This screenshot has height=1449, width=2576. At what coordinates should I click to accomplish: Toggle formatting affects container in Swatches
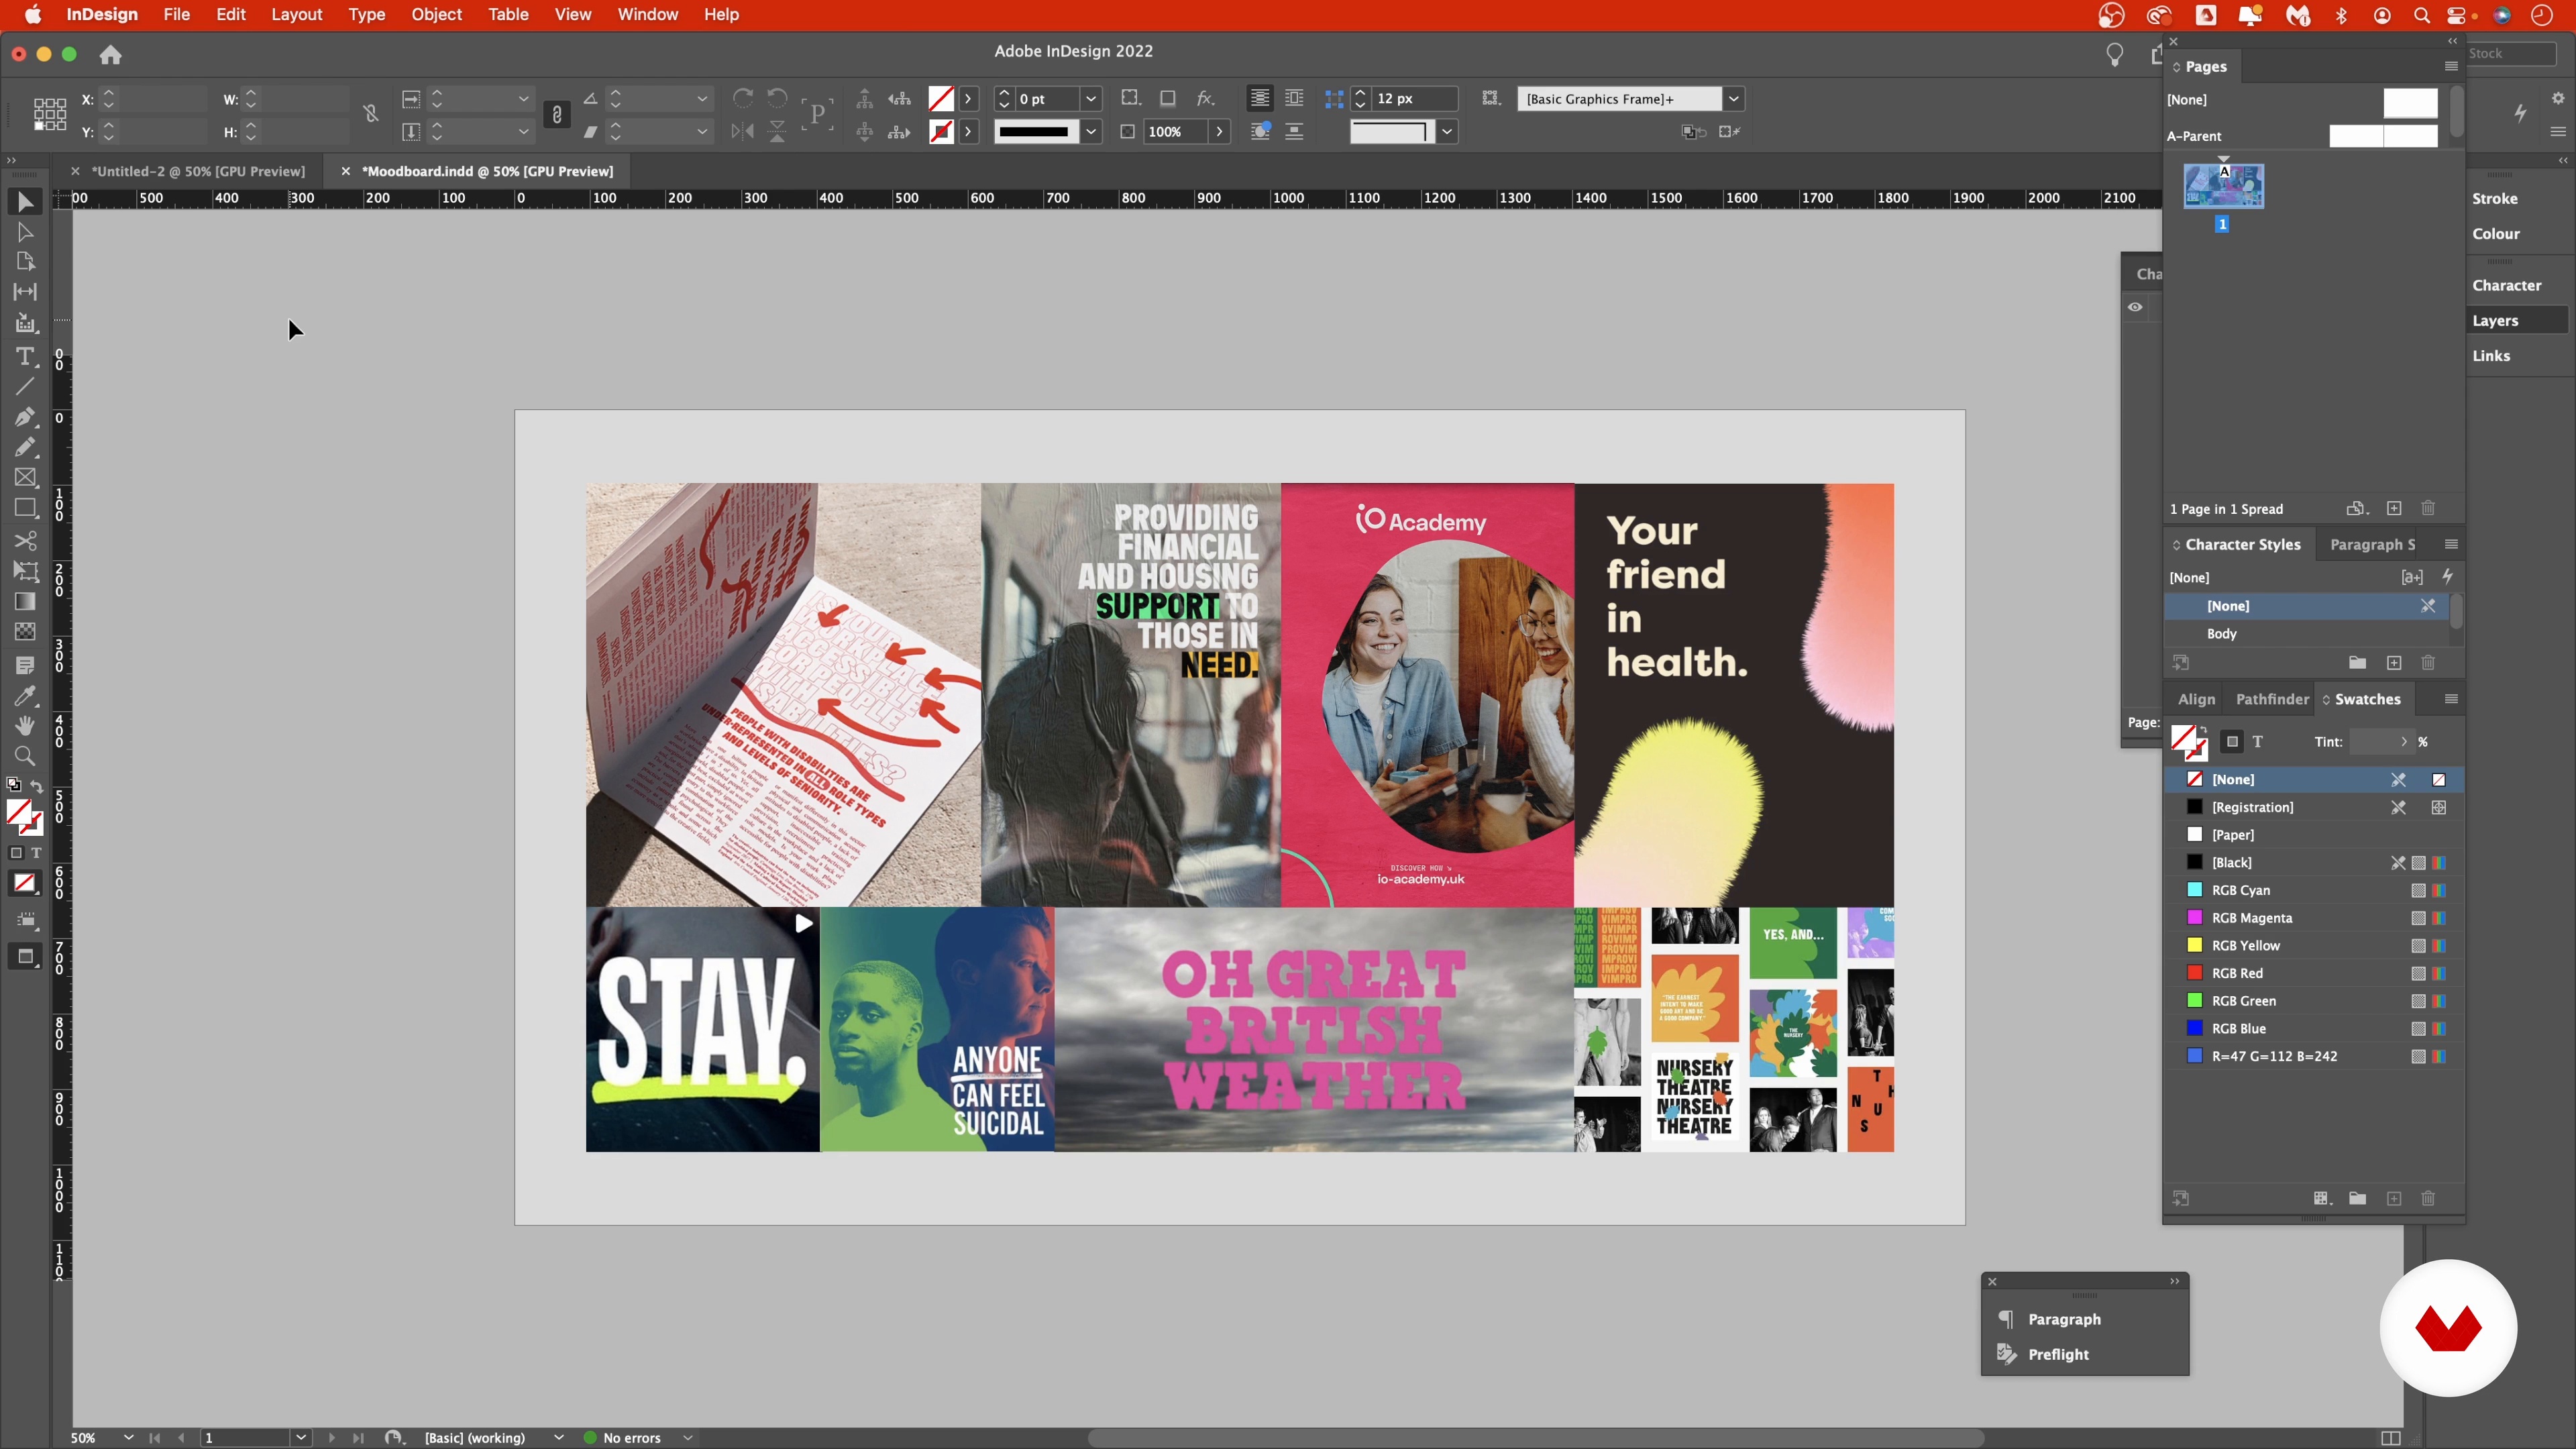[x=2232, y=741]
